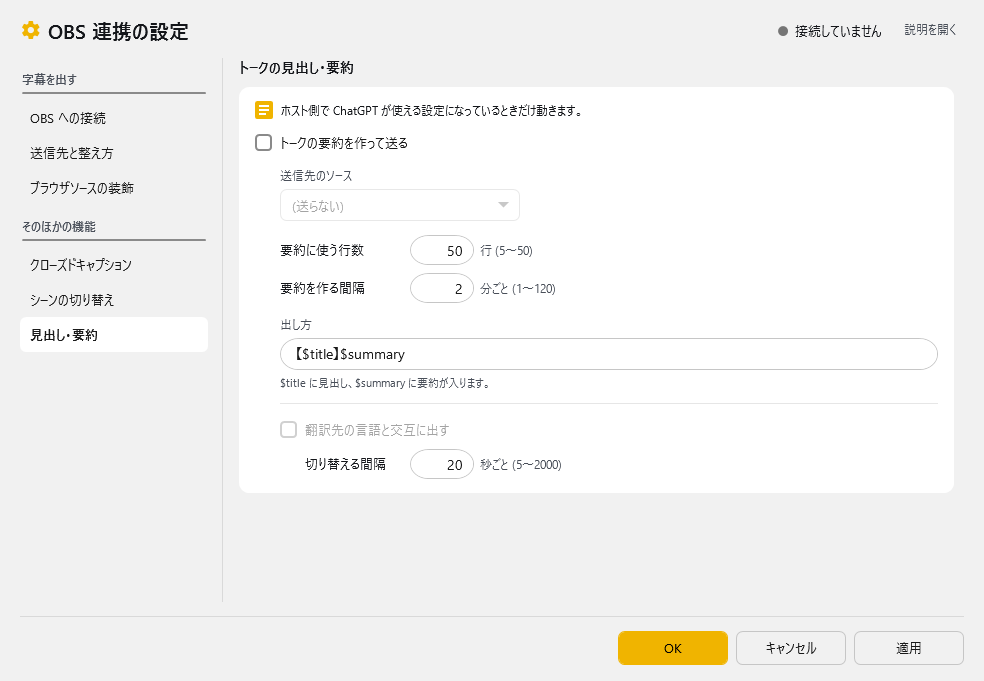Open the 説明を開く link
This screenshot has width=984, height=681.
tap(931, 30)
